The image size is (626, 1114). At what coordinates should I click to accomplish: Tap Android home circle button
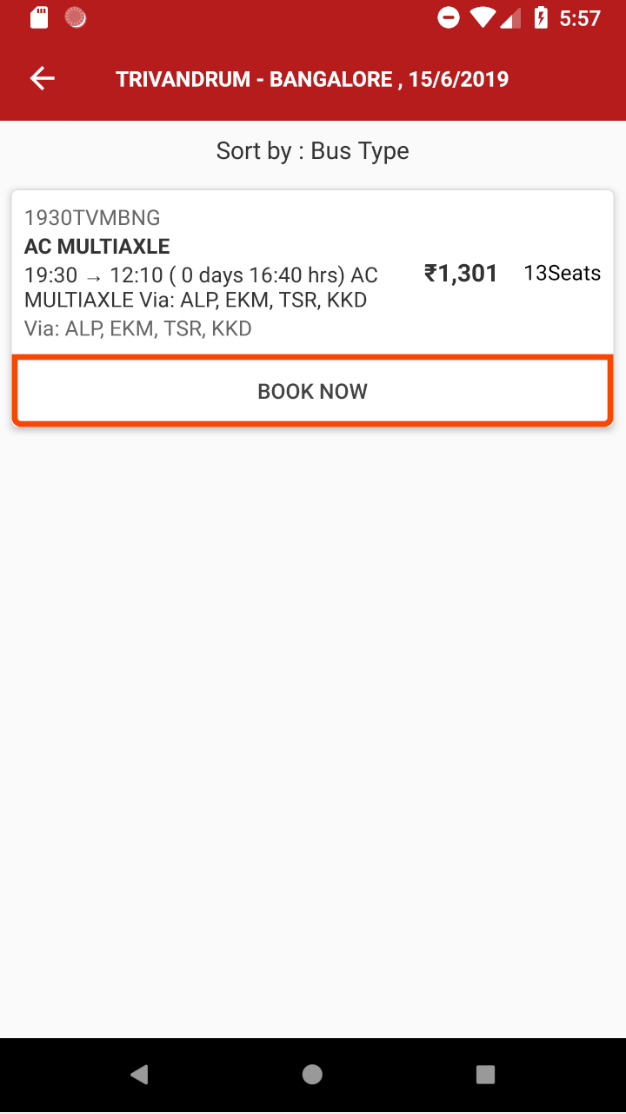[x=313, y=1074]
